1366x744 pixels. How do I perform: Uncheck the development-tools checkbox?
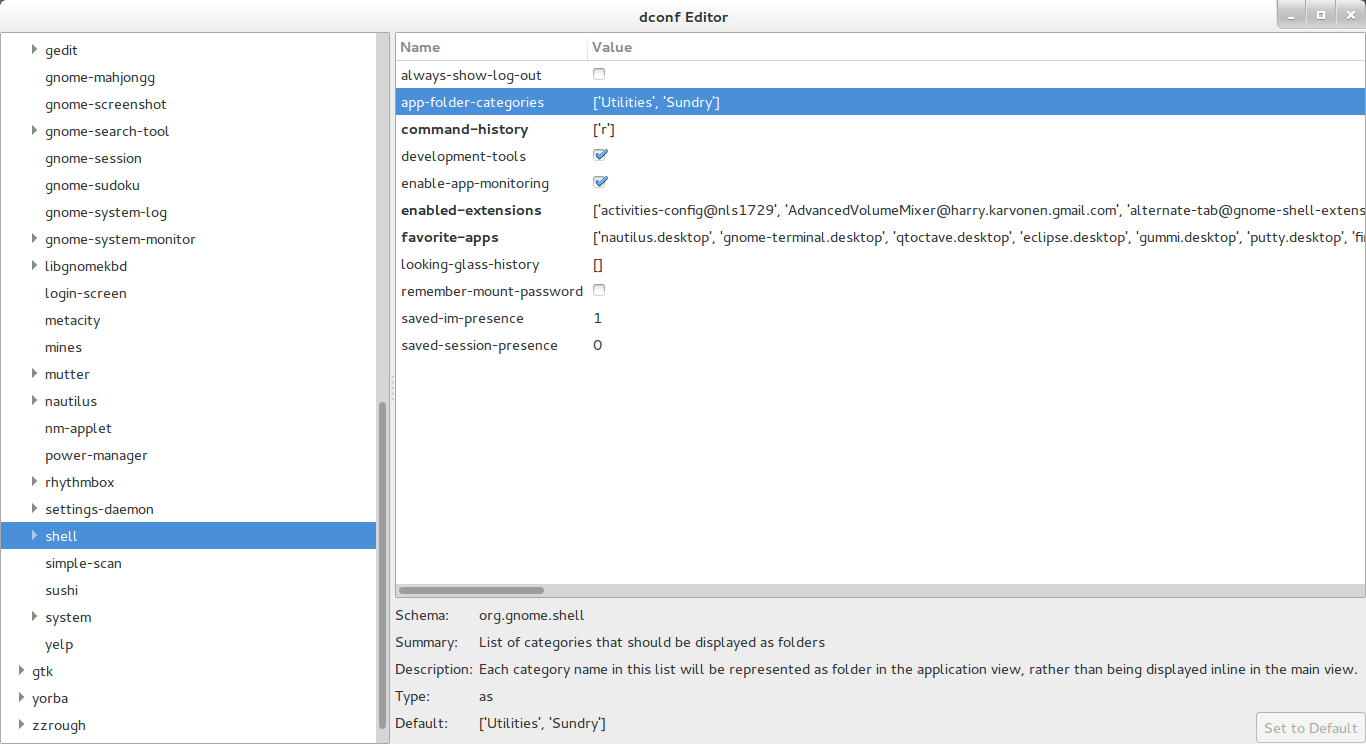[600, 155]
